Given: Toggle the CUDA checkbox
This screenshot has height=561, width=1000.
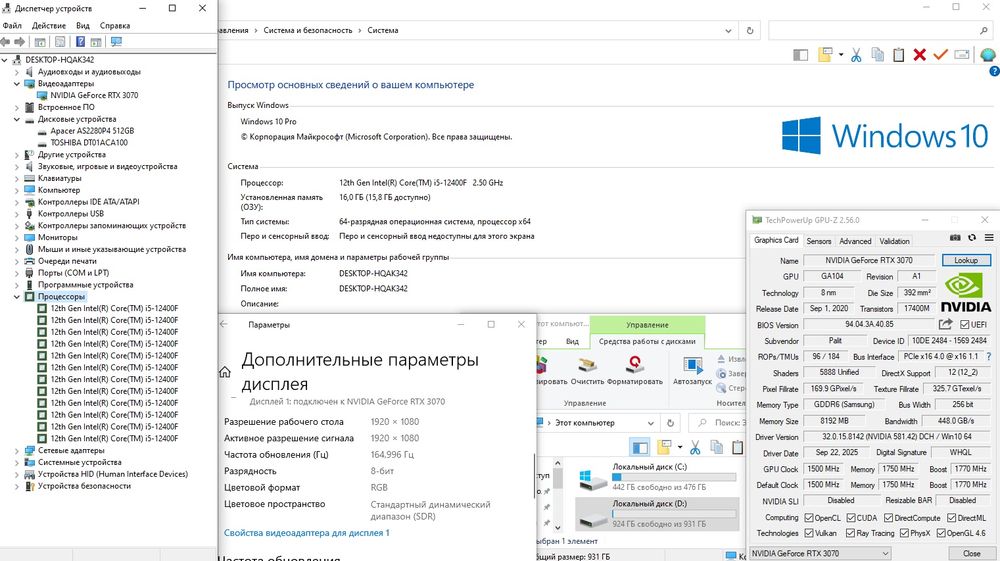Looking at the screenshot, I should 851,518.
